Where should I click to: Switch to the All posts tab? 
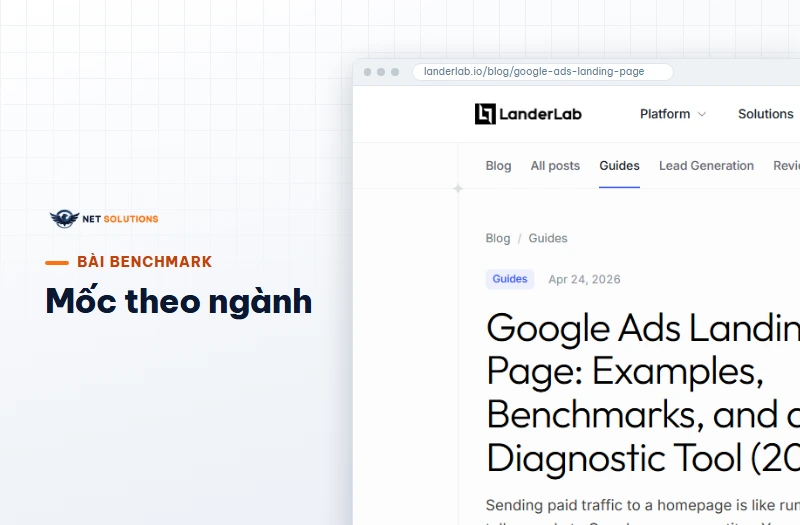(555, 166)
